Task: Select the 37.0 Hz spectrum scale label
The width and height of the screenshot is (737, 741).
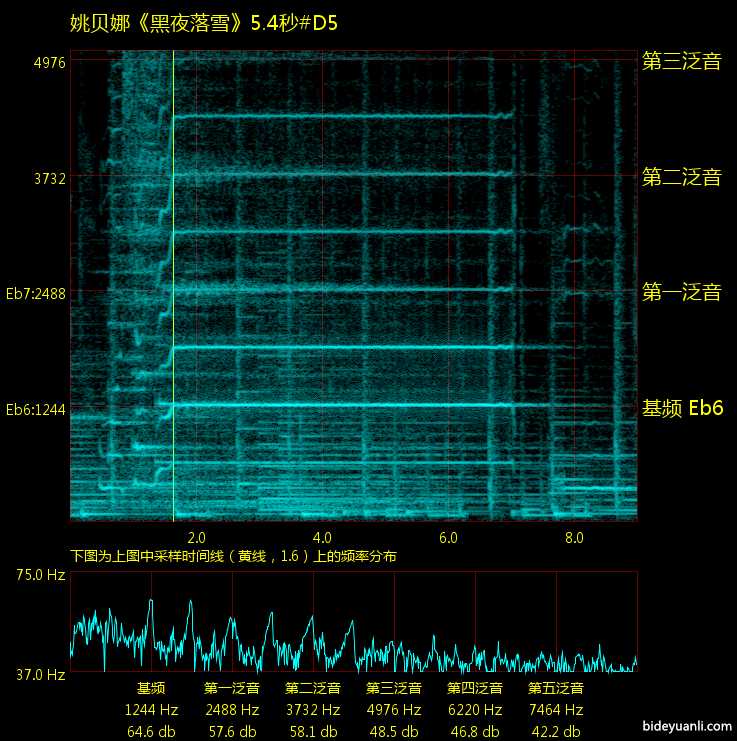Action: [40, 675]
